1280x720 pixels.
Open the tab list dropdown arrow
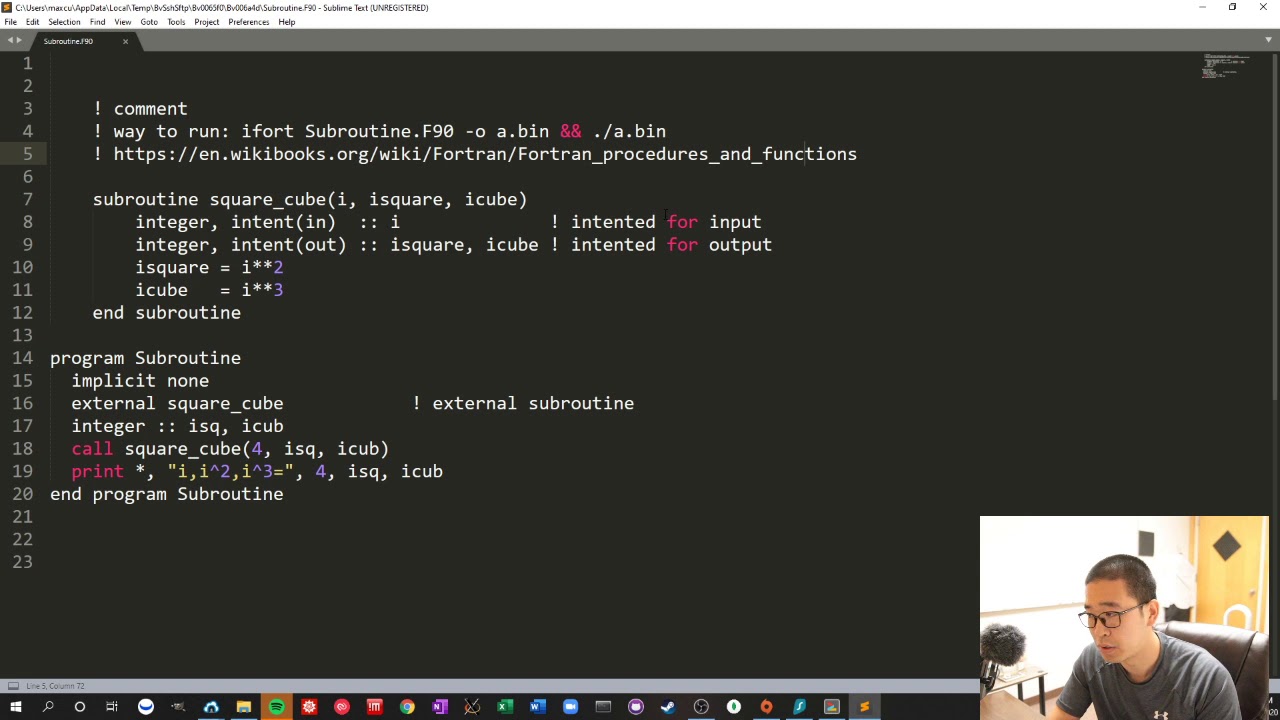tap(1269, 41)
